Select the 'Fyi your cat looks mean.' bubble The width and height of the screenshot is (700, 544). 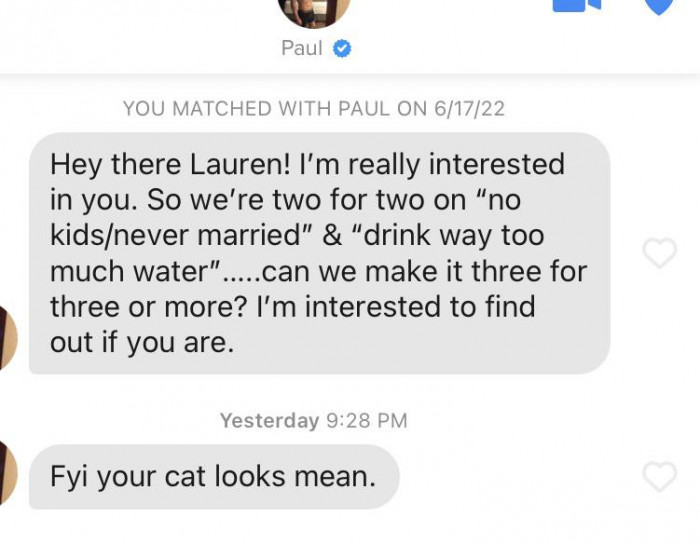click(x=214, y=477)
